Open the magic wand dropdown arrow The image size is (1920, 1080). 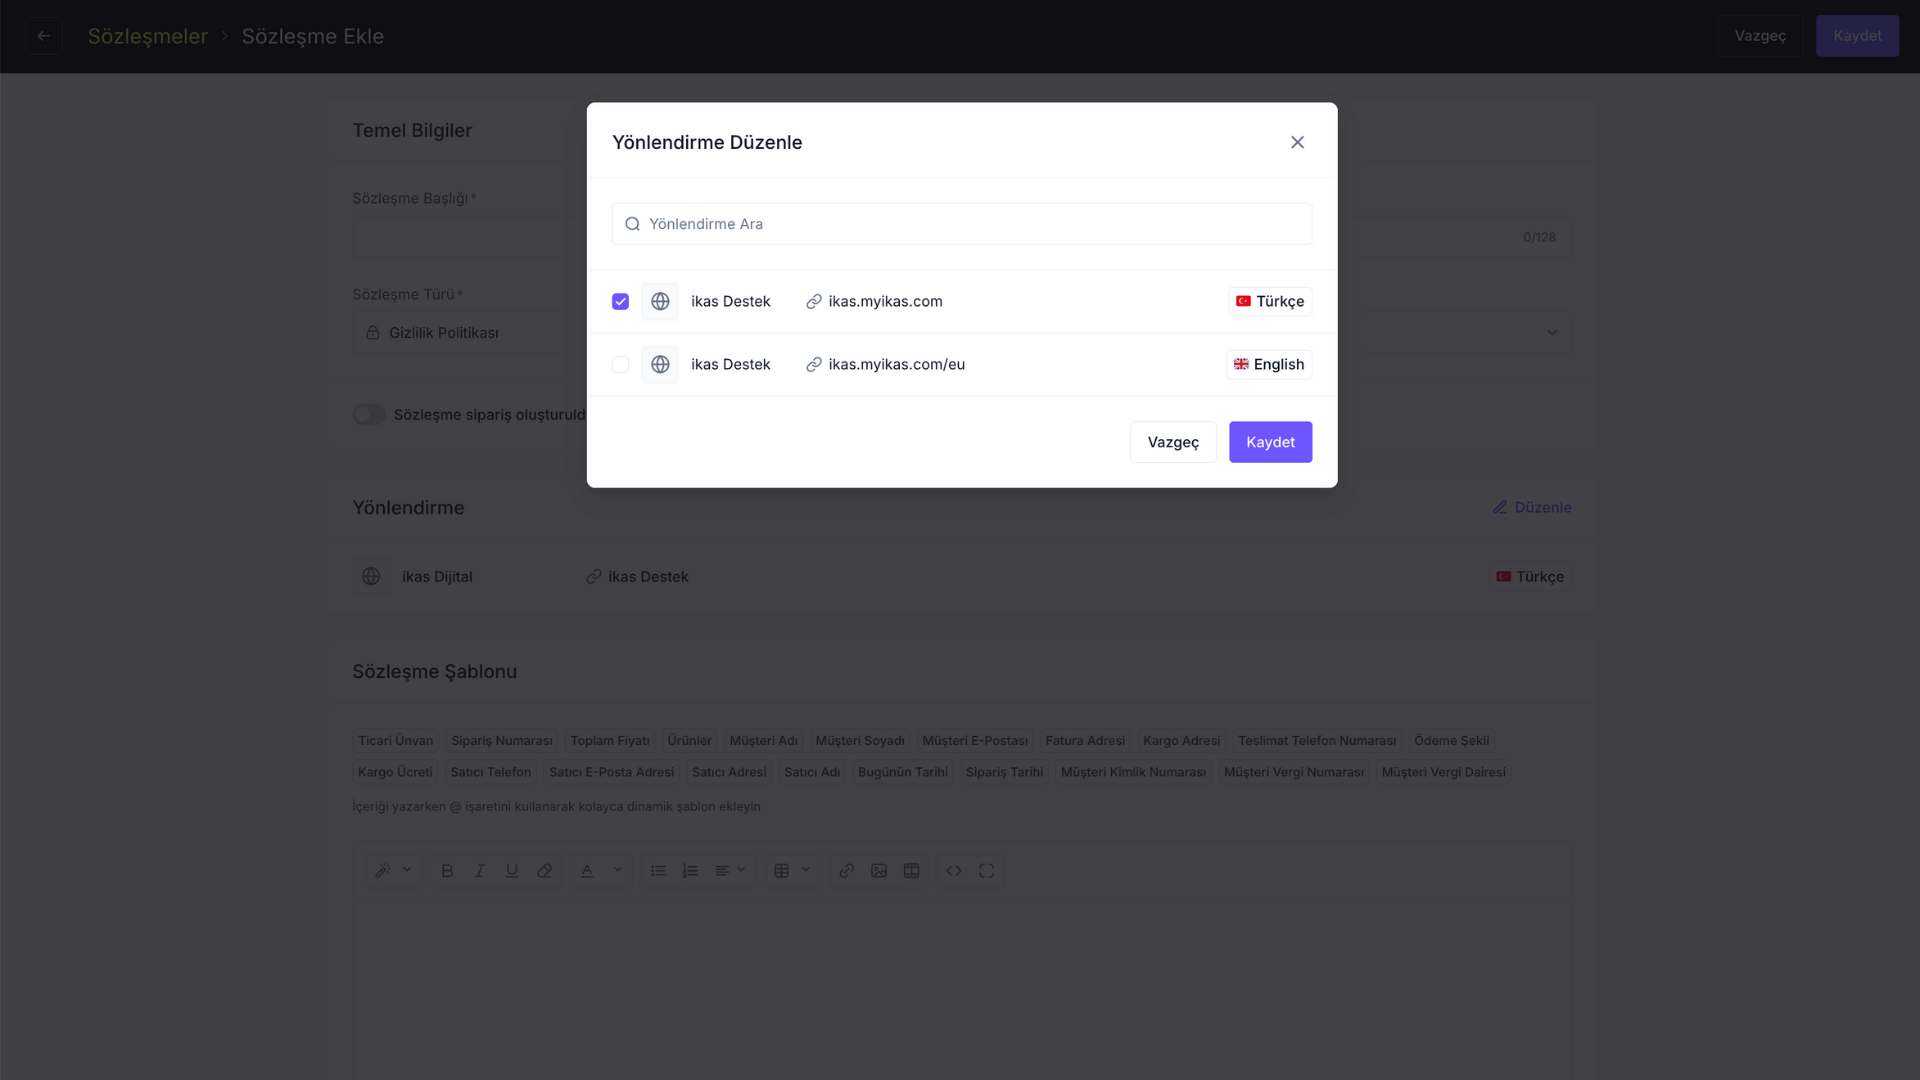(407, 870)
